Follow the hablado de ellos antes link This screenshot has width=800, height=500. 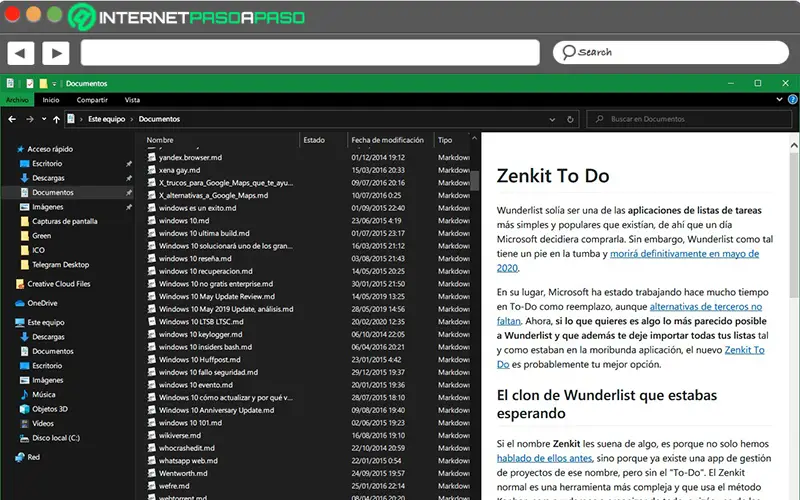tap(544, 458)
